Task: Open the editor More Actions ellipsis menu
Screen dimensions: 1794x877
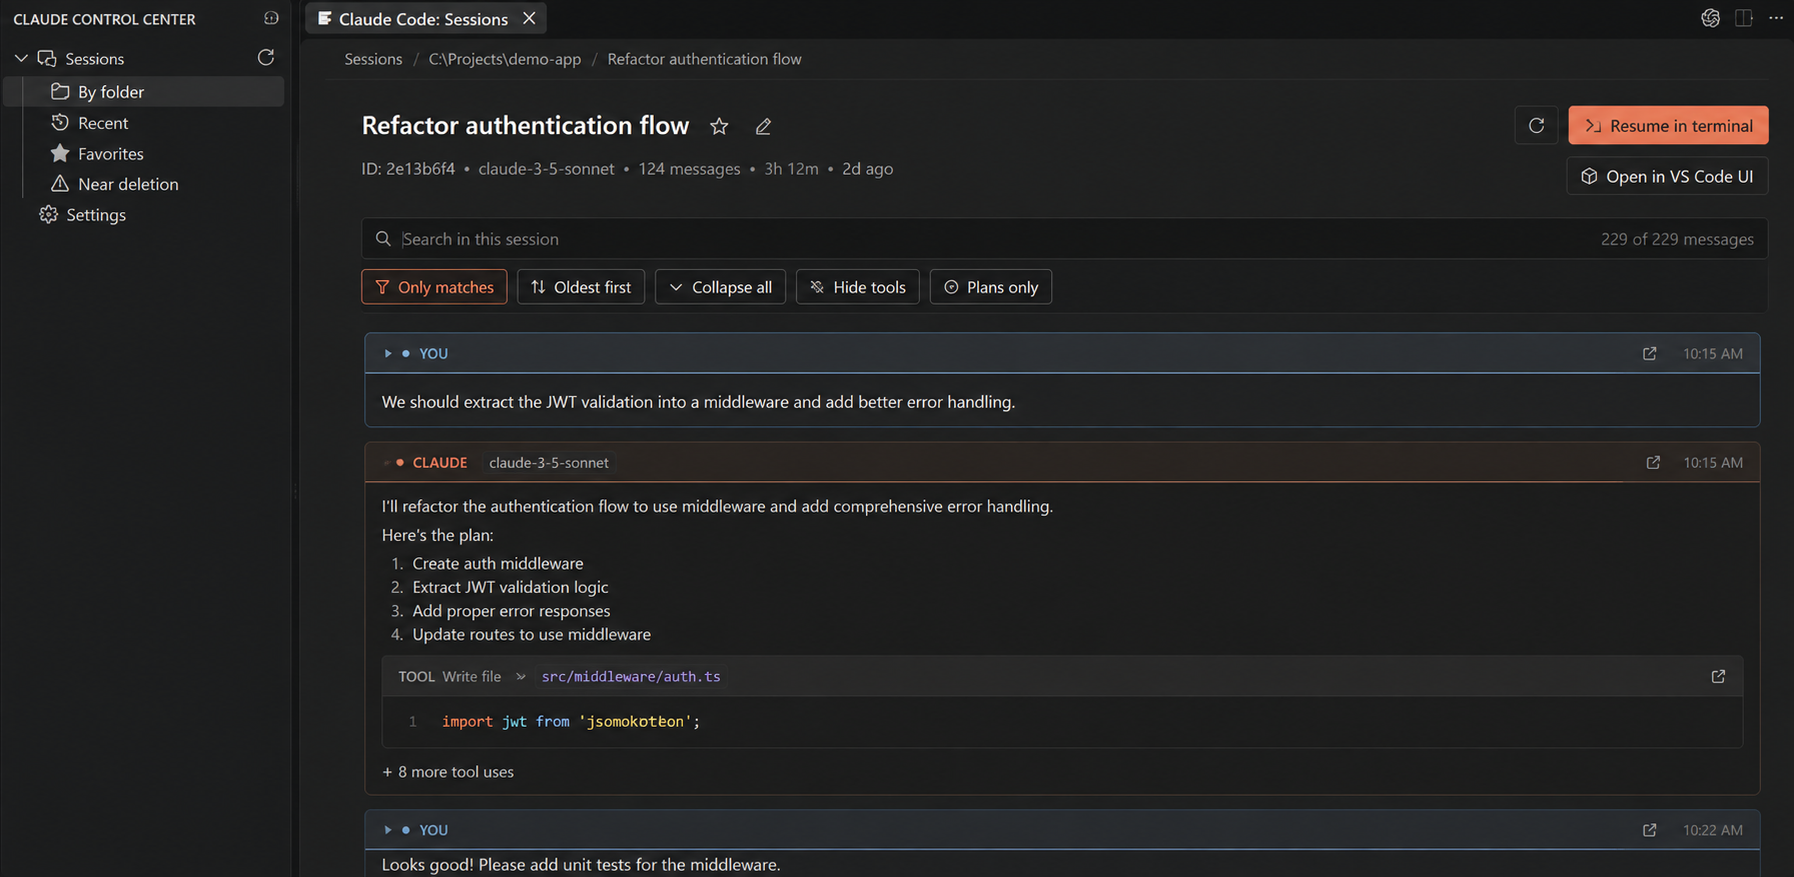Action: coord(1776,18)
